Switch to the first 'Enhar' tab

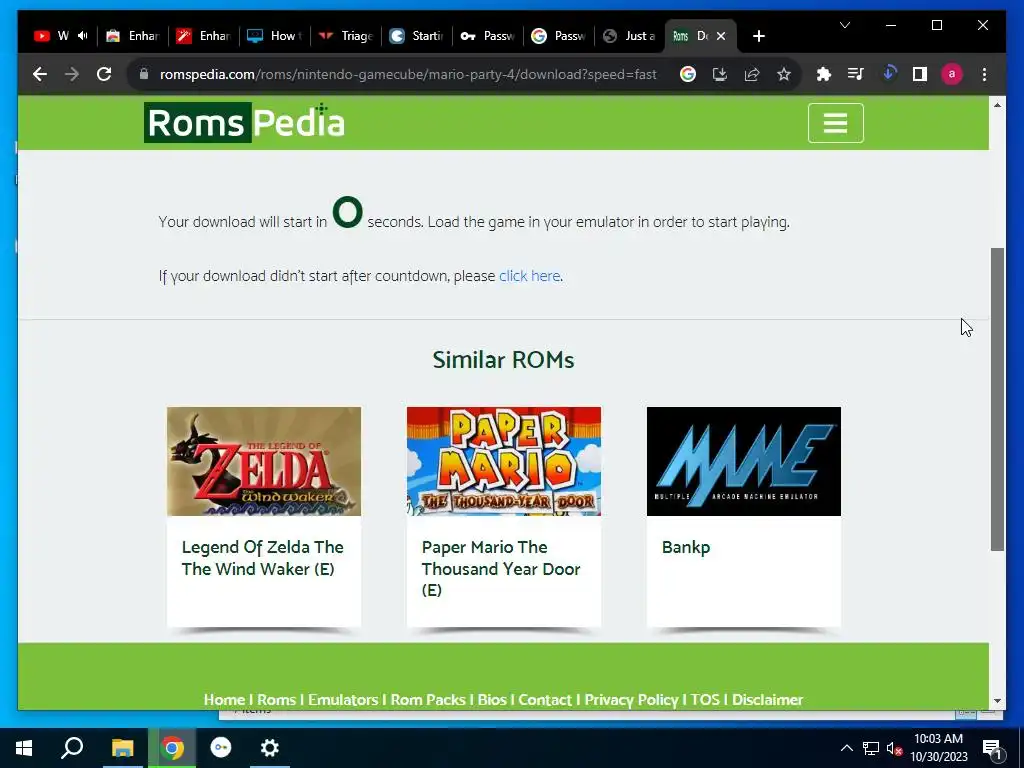(133, 36)
